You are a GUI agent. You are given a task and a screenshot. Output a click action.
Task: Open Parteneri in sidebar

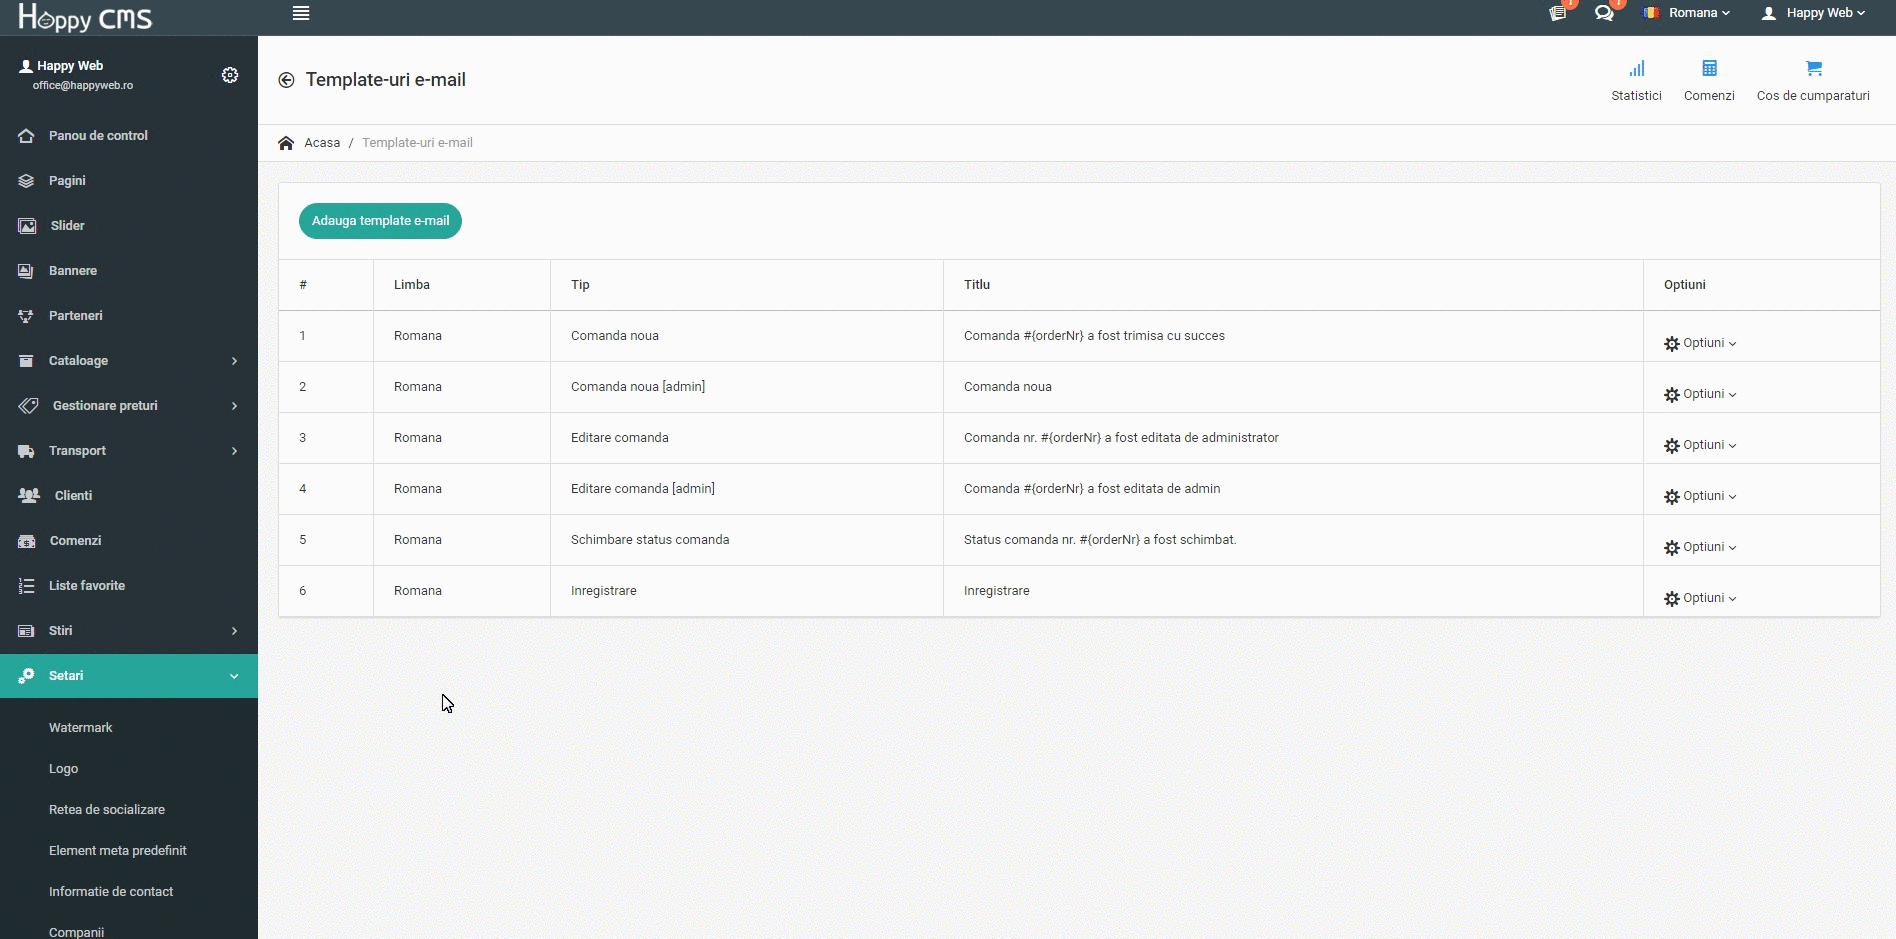click(x=129, y=316)
